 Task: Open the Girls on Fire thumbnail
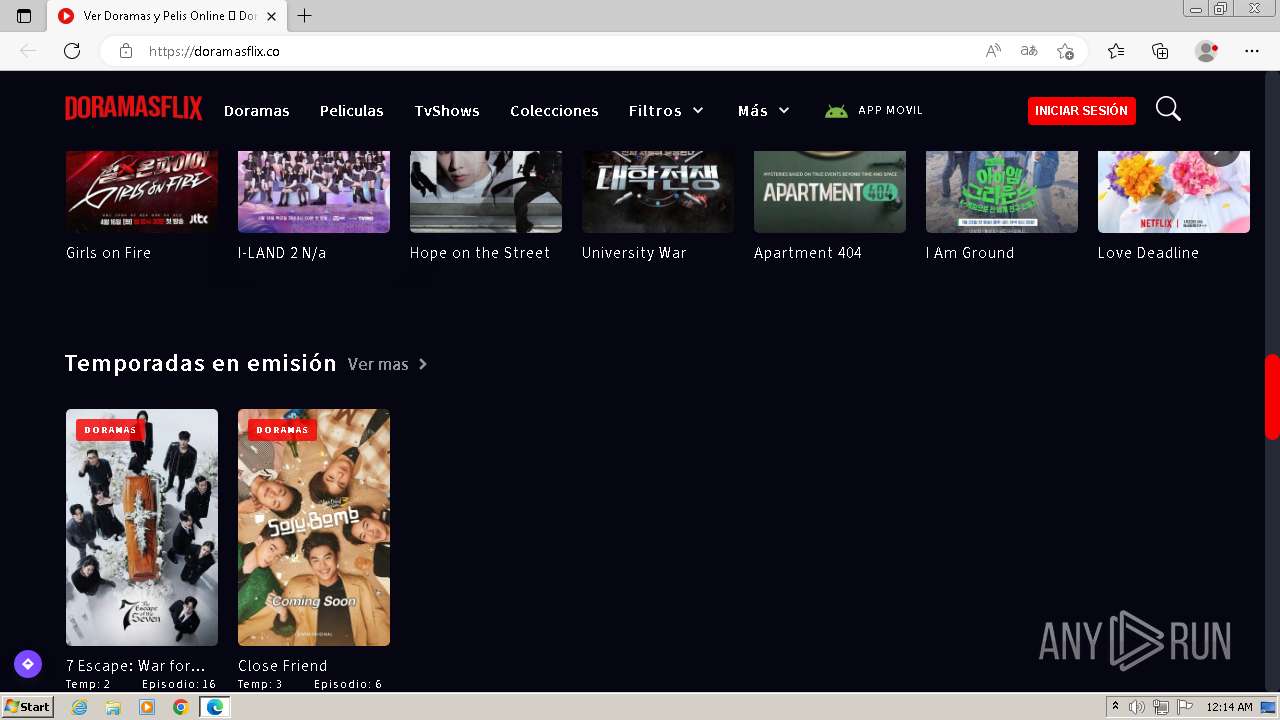tap(142, 191)
